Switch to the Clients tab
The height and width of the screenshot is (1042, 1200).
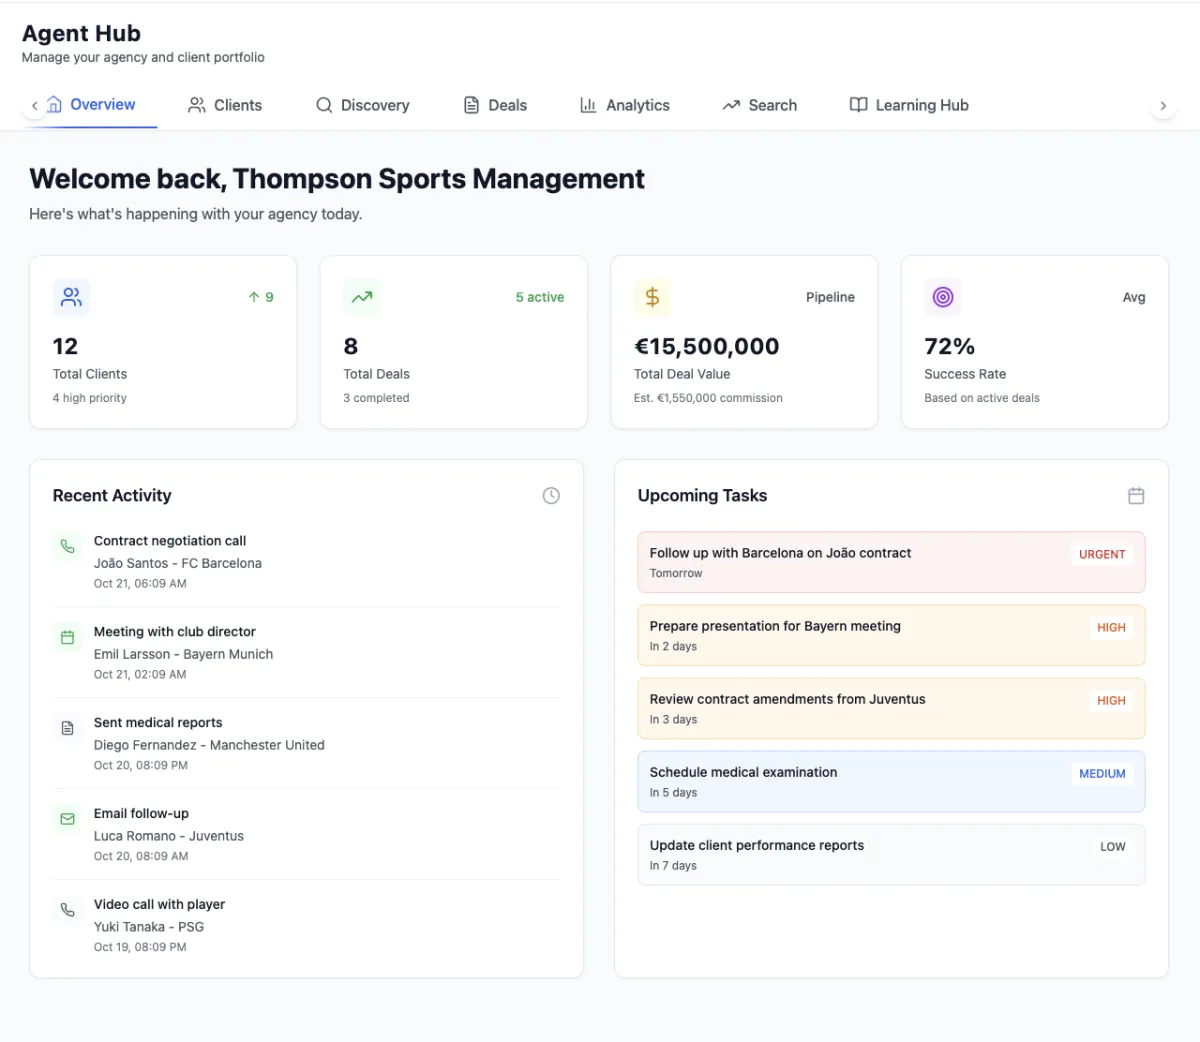[x=225, y=105]
